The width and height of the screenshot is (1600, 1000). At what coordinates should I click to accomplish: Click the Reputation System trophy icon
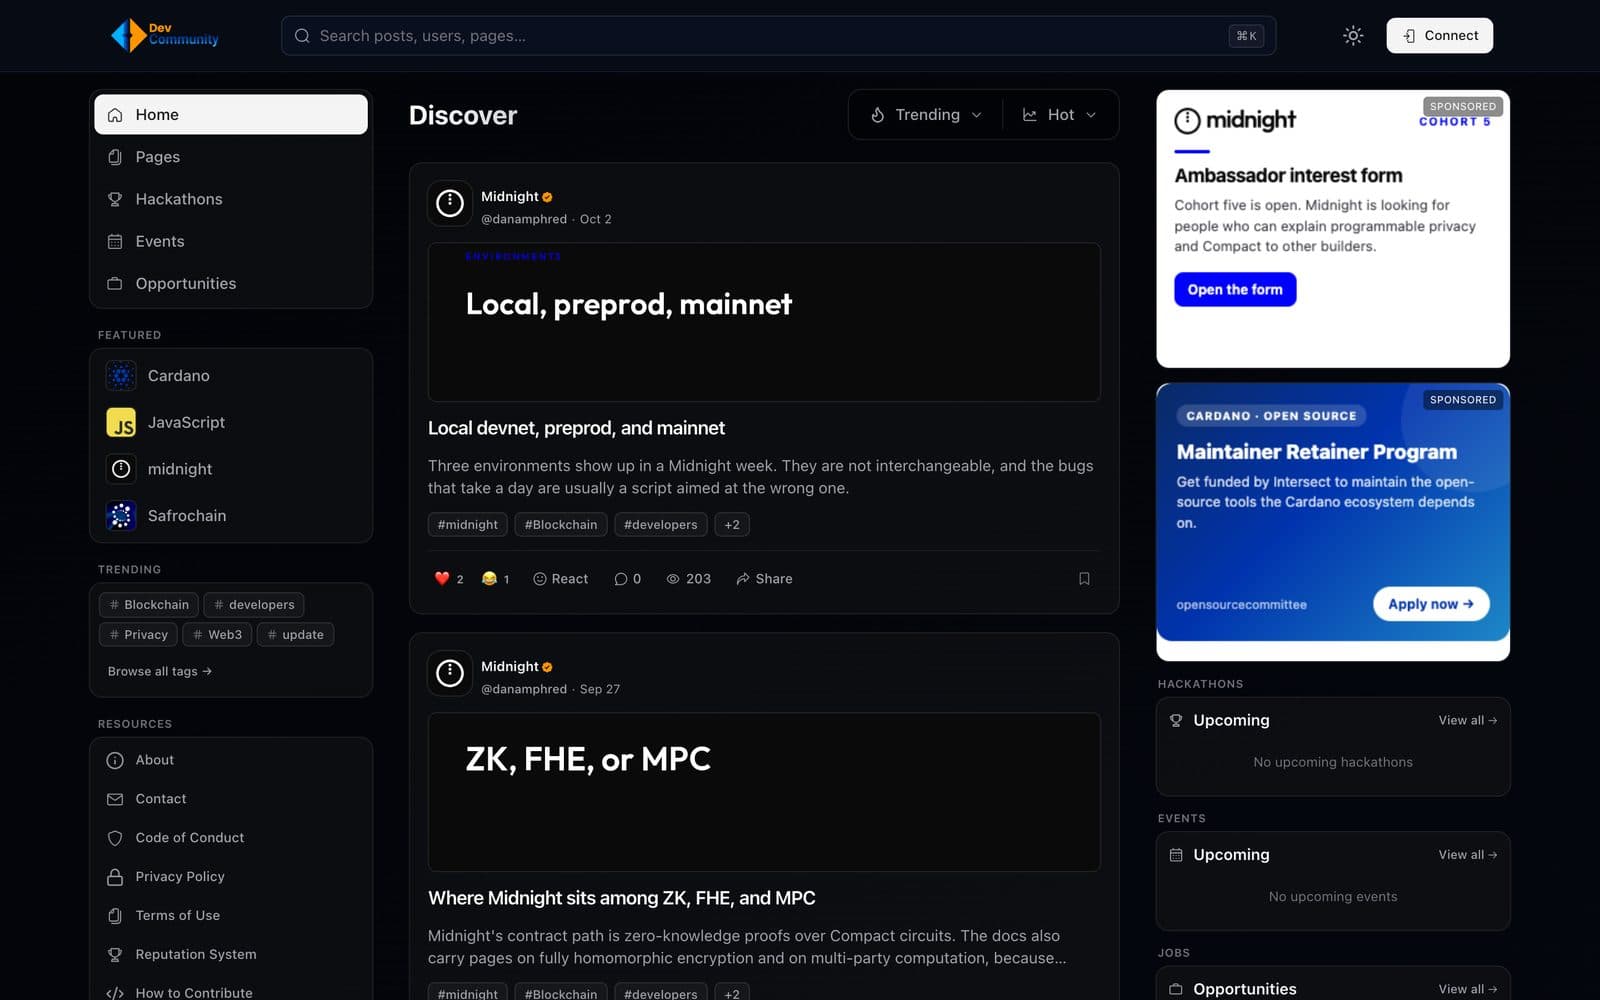pos(115,954)
